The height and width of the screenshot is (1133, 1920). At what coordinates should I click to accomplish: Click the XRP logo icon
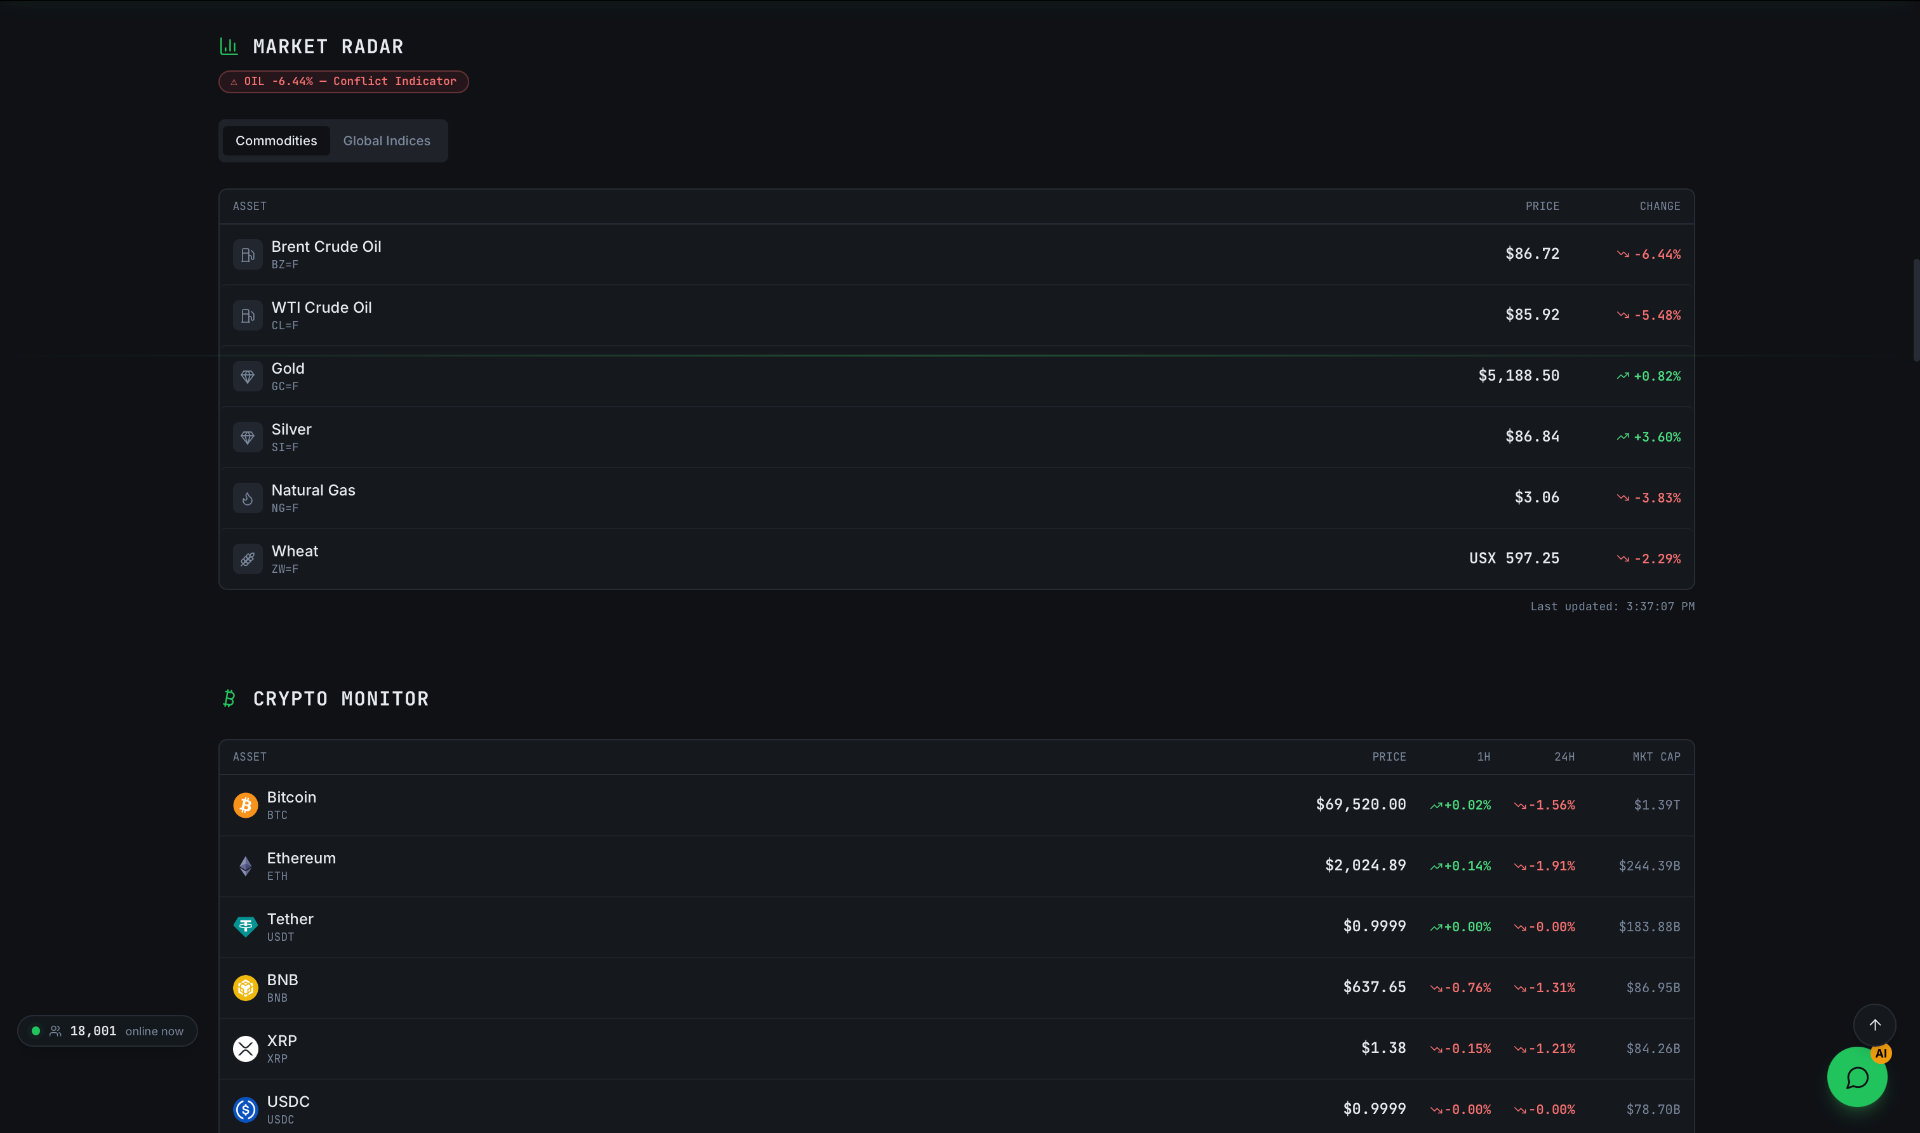click(x=245, y=1049)
